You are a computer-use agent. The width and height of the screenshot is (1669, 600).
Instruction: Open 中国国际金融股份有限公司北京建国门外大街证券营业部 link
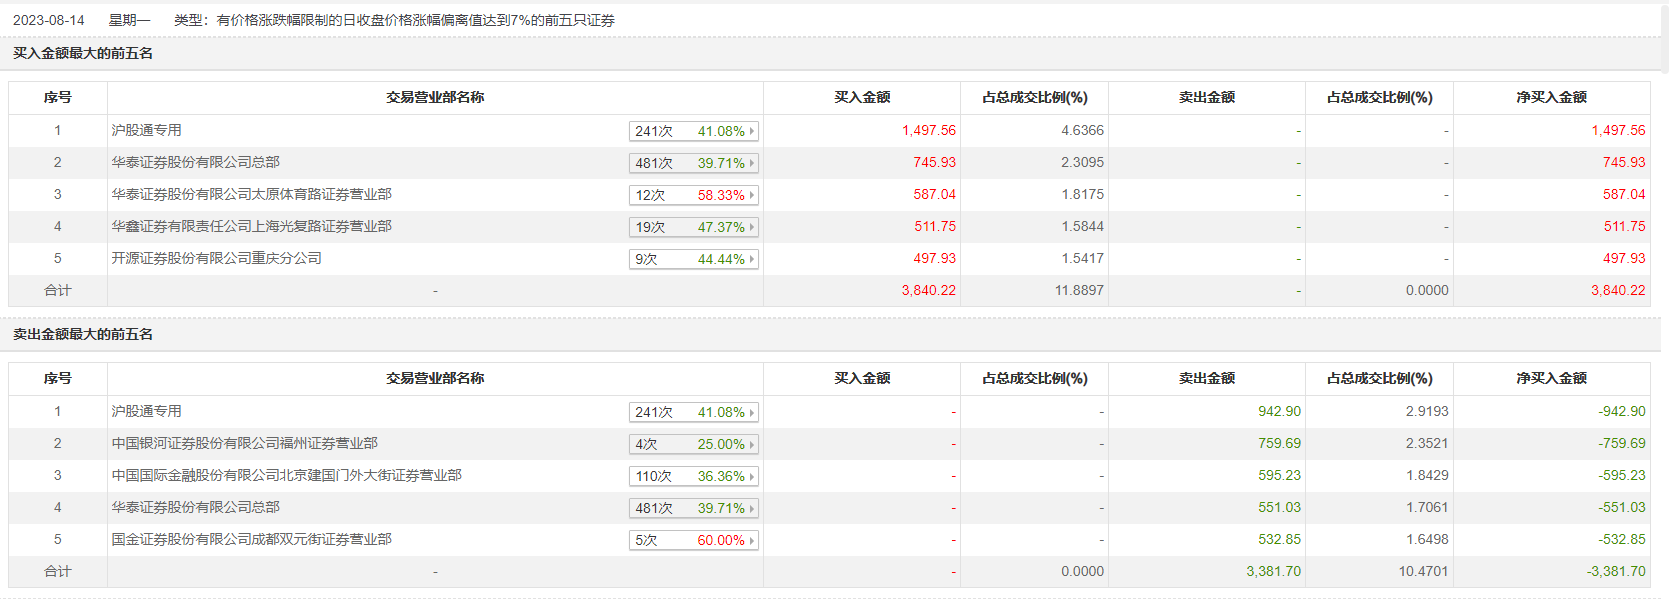pyautogui.click(x=286, y=475)
